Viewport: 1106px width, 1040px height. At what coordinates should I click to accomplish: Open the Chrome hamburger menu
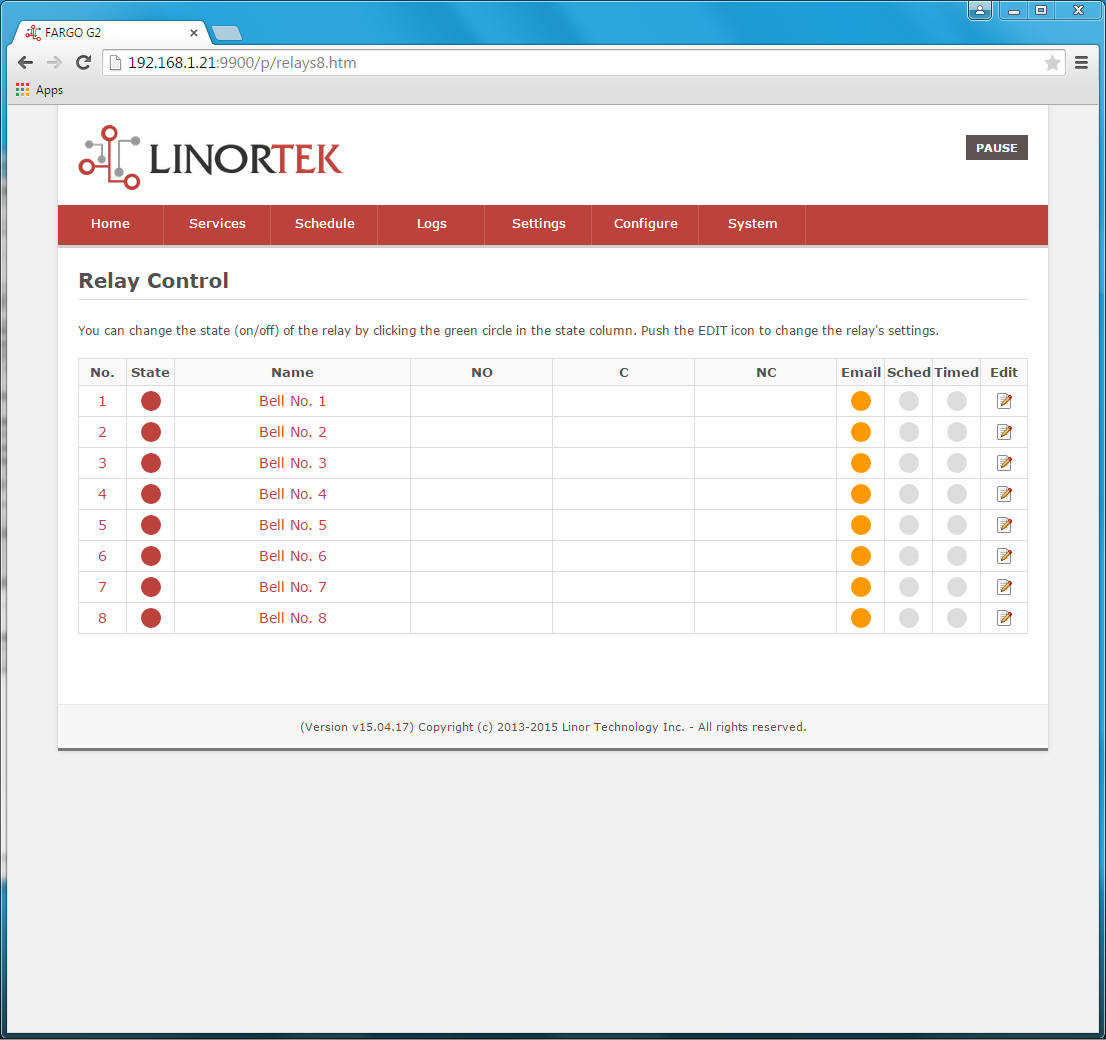point(1081,63)
